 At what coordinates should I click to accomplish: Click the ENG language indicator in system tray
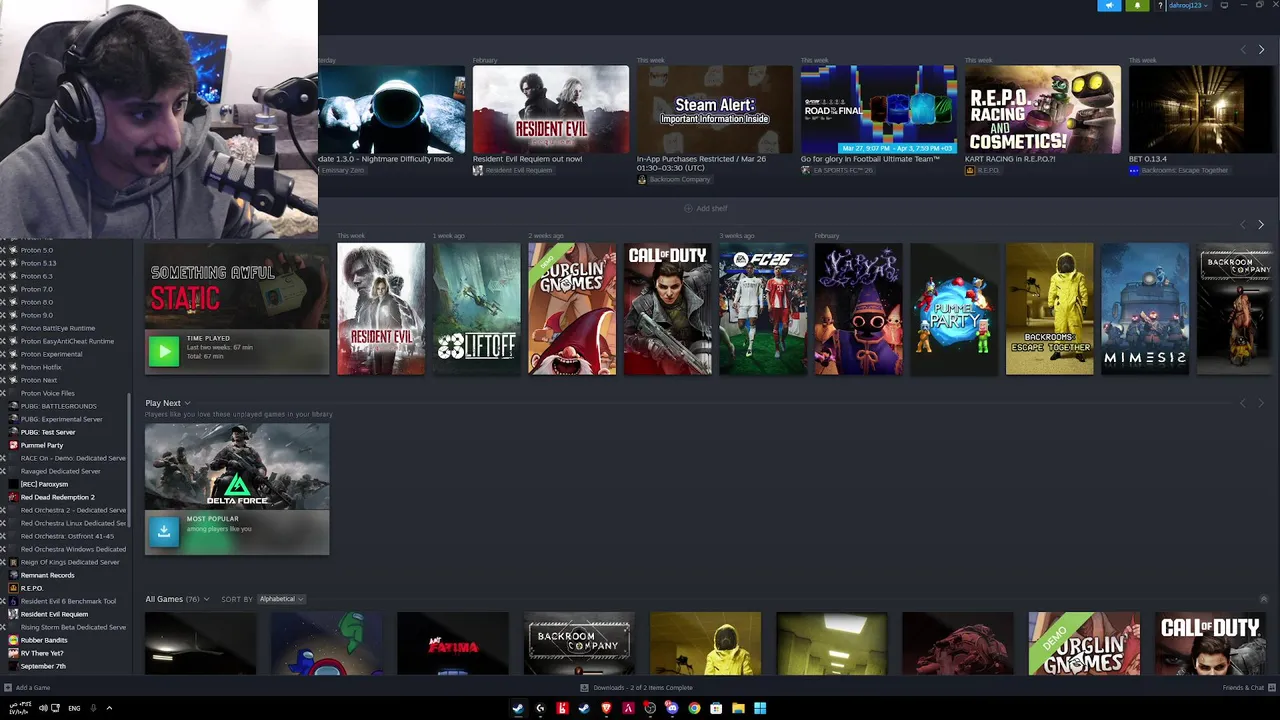[x=74, y=708]
